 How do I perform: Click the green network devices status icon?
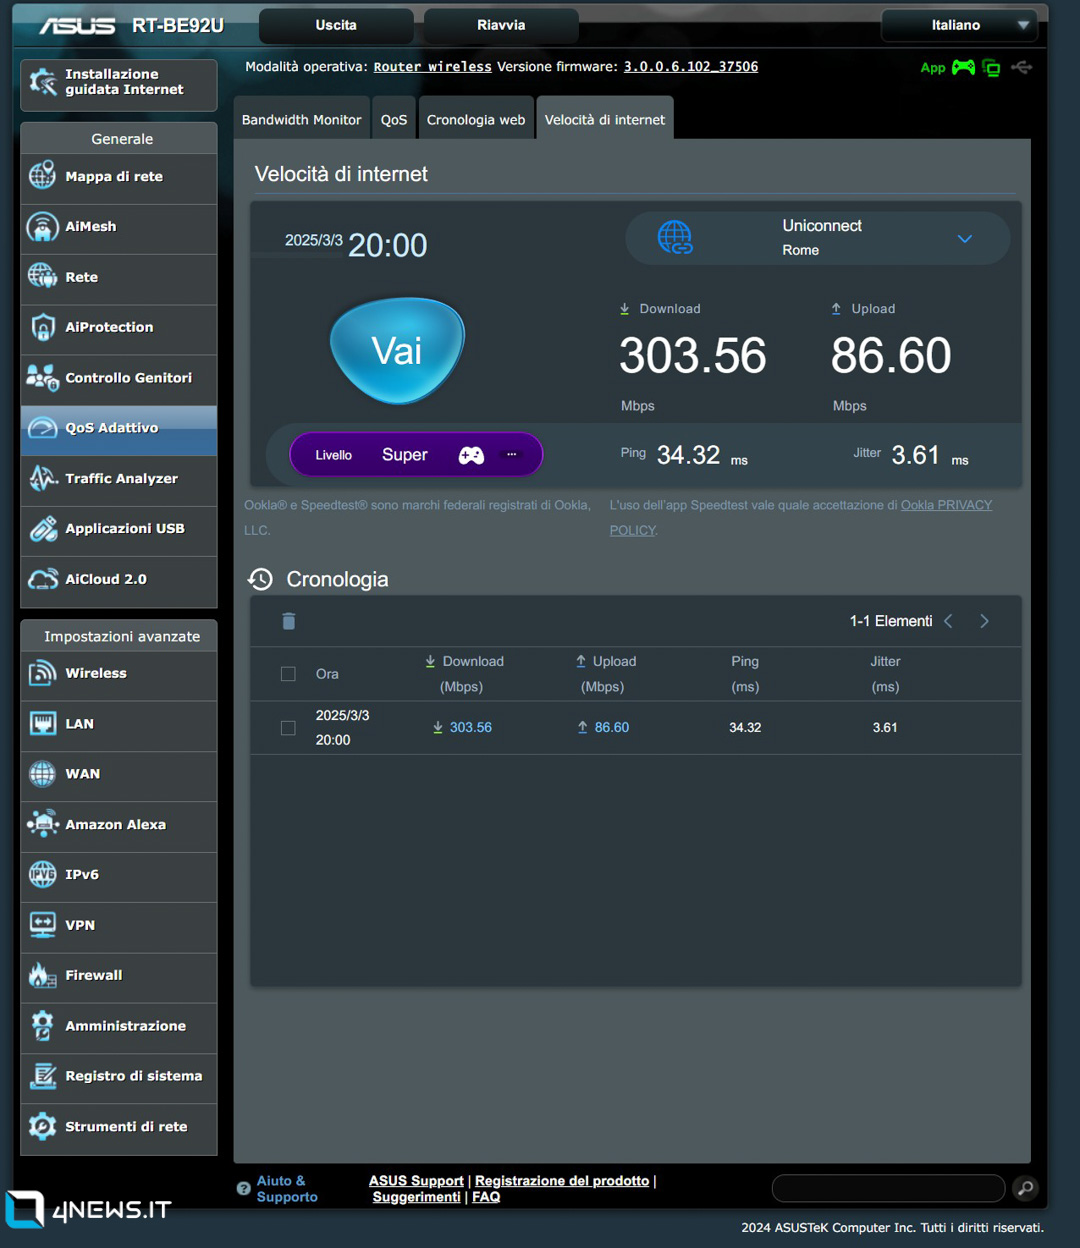point(991,68)
